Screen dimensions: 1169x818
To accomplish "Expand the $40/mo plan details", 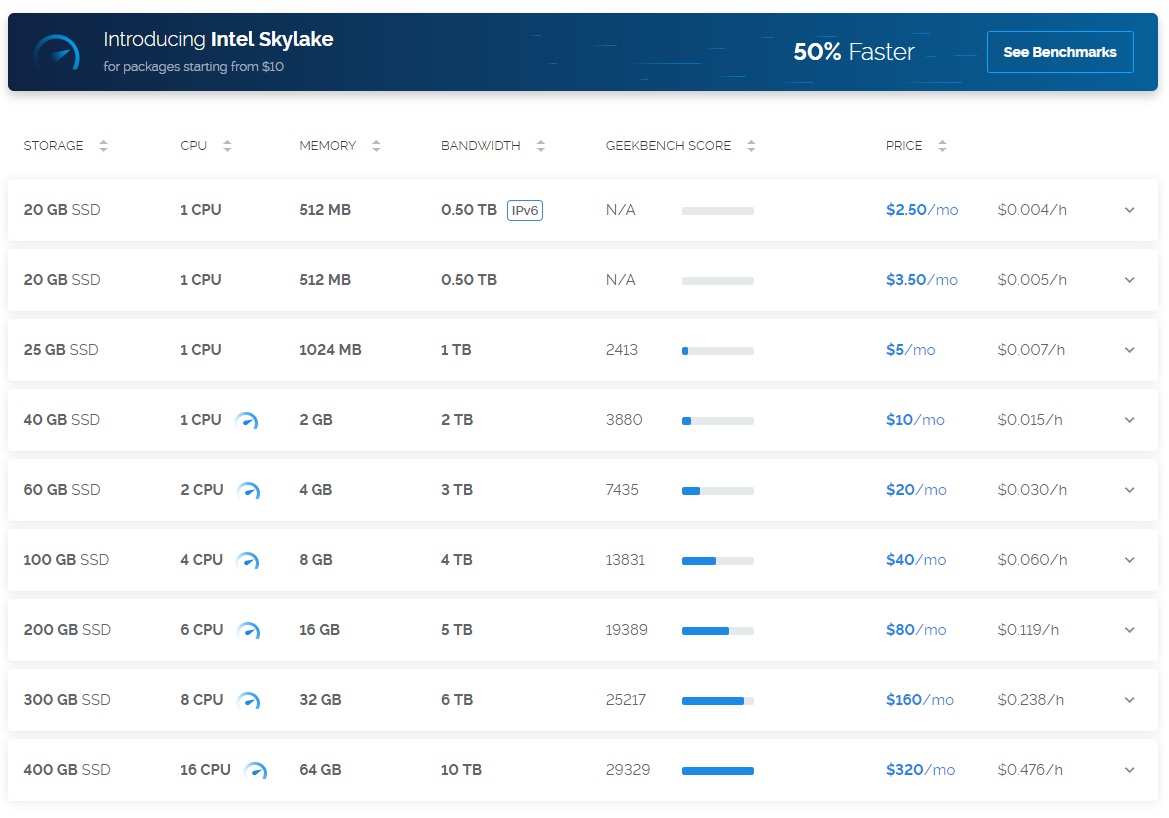I will (1129, 561).
